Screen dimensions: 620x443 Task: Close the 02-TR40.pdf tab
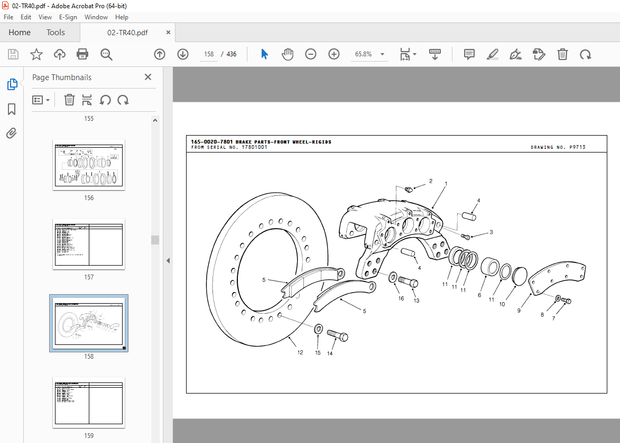pyautogui.click(x=168, y=32)
